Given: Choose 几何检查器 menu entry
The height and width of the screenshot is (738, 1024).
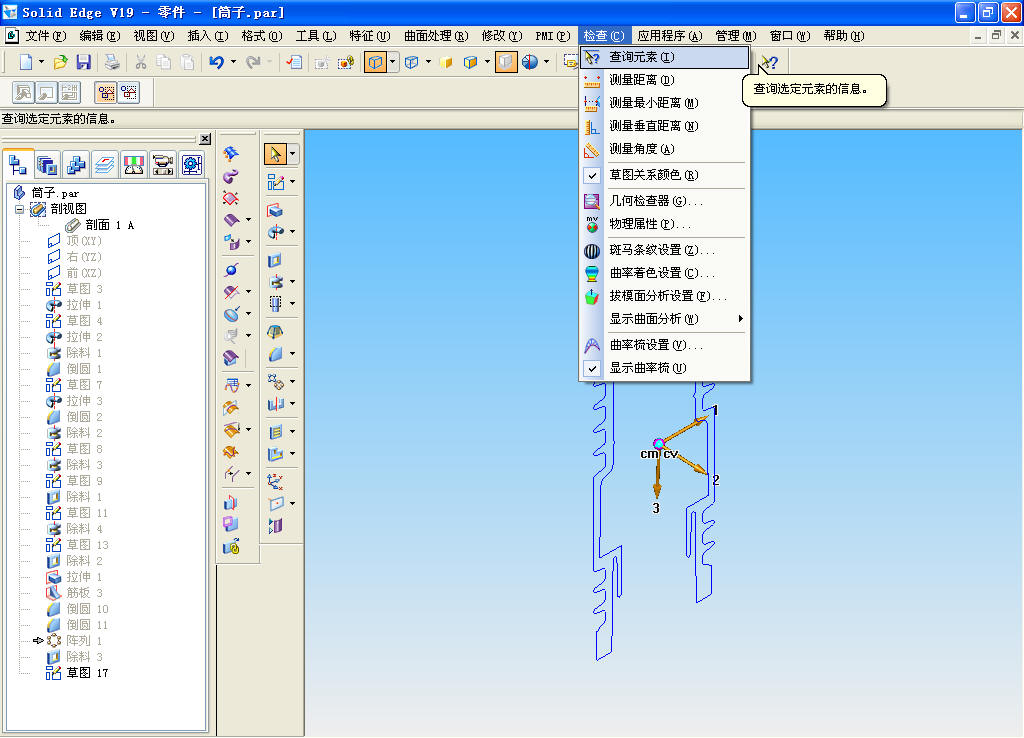Looking at the screenshot, I should pyautogui.click(x=665, y=202).
